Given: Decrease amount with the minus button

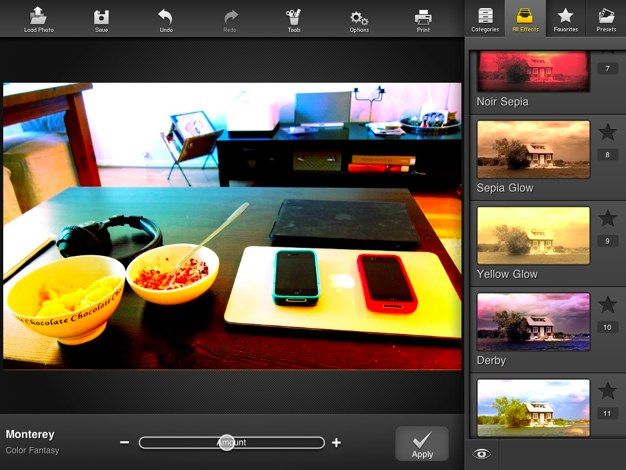Looking at the screenshot, I should 125,442.
